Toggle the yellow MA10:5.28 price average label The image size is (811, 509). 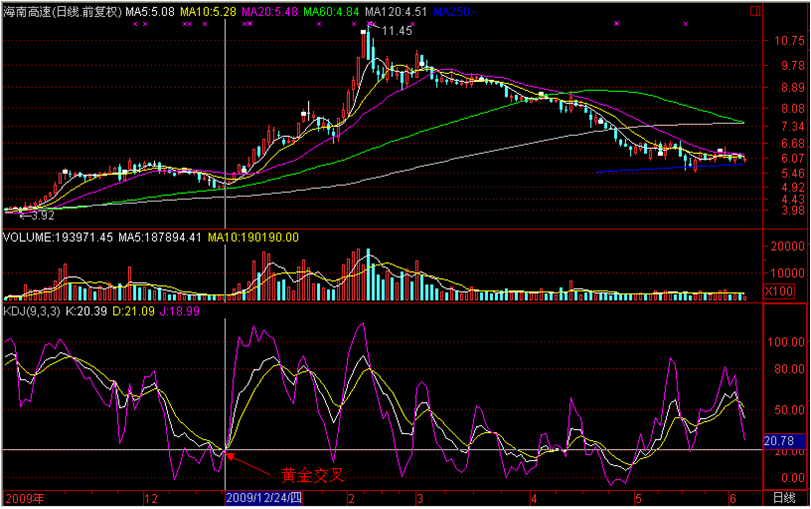(208, 12)
